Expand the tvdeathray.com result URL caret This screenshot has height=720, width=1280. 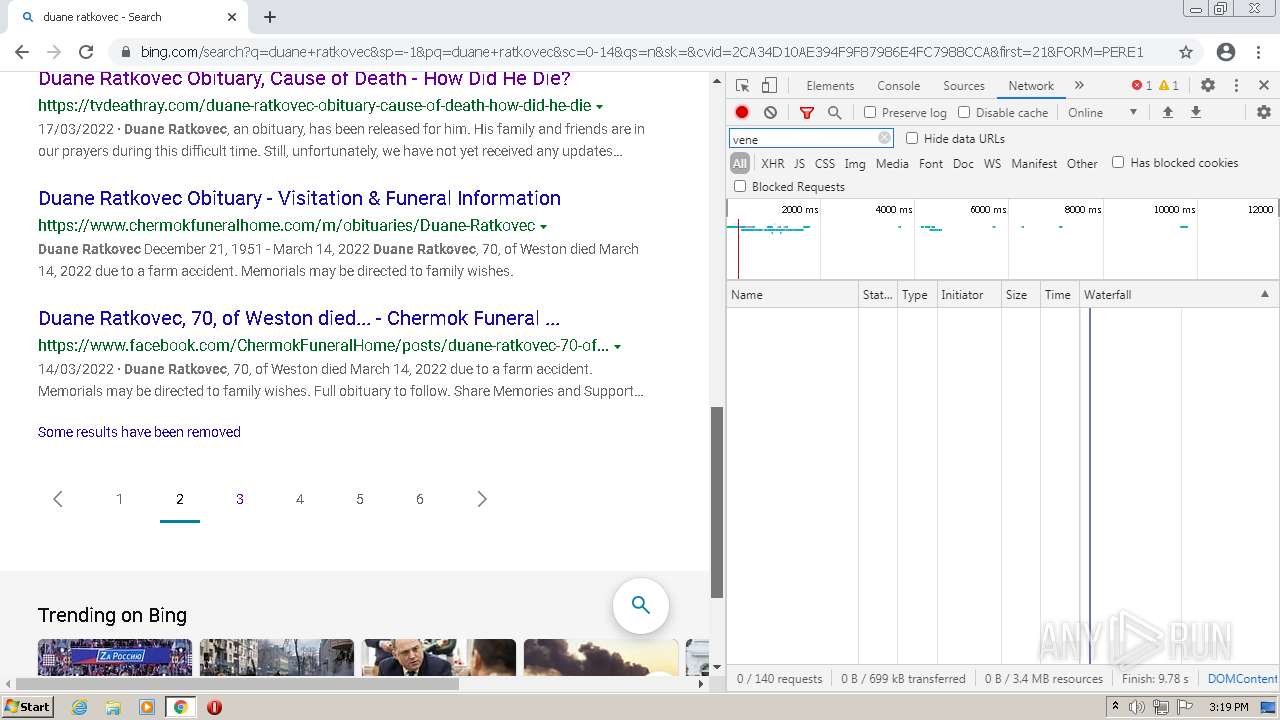point(600,106)
